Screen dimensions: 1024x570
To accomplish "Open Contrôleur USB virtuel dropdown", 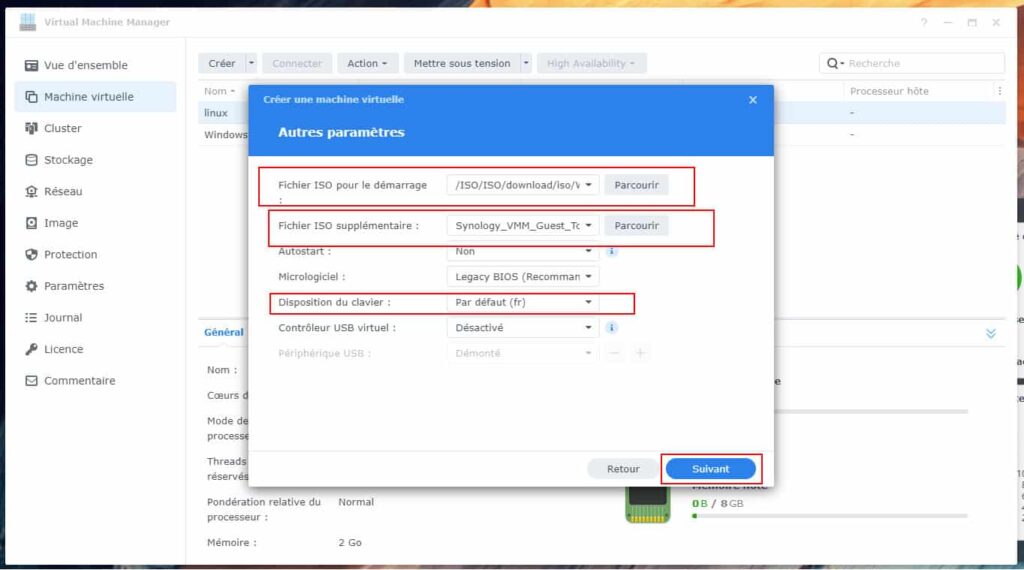I will (x=522, y=328).
